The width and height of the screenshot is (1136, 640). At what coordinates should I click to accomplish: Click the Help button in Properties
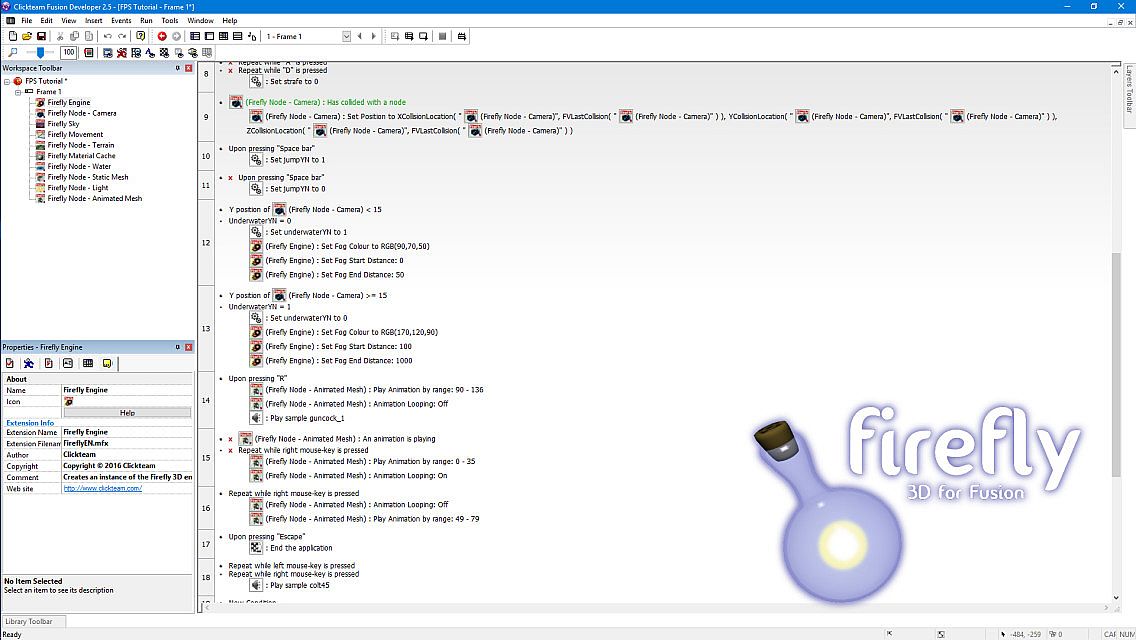pyautogui.click(x=128, y=412)
